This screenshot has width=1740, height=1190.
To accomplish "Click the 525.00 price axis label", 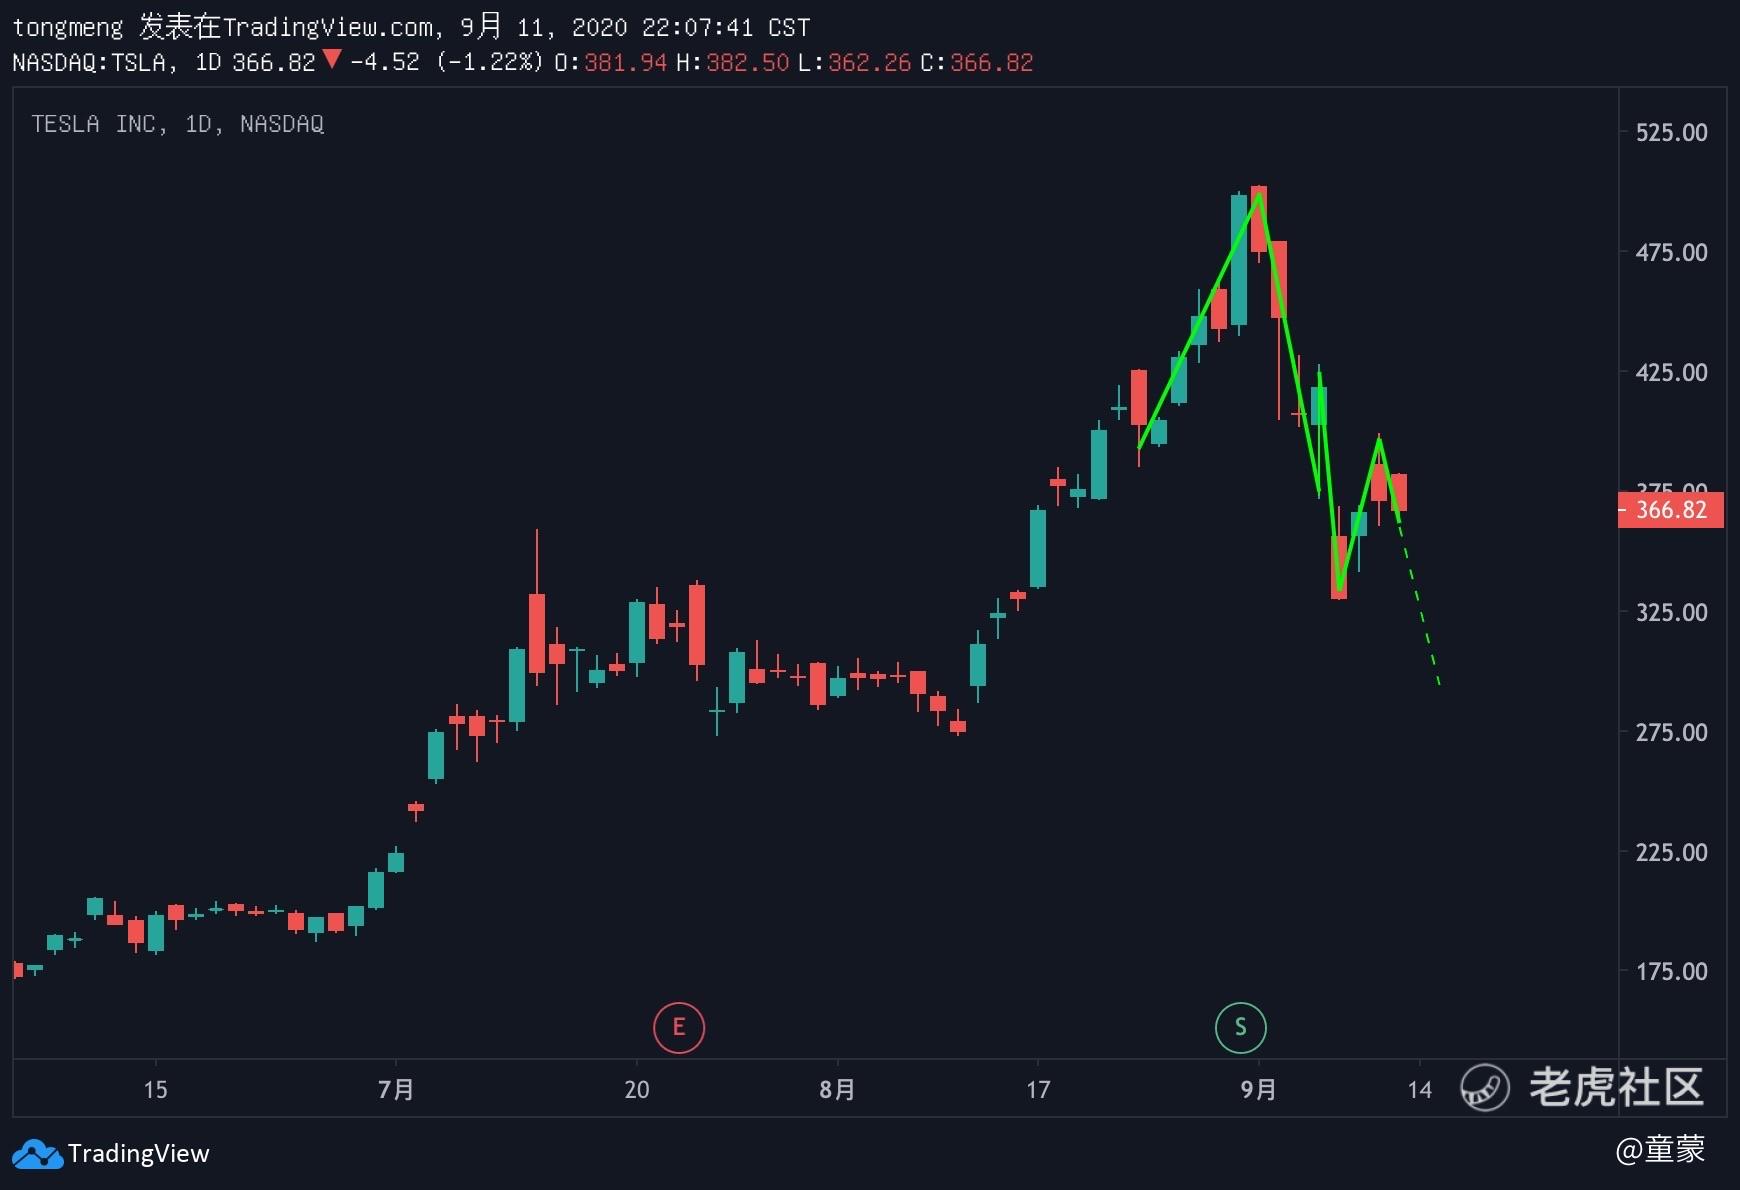I will pos(1671,132).
